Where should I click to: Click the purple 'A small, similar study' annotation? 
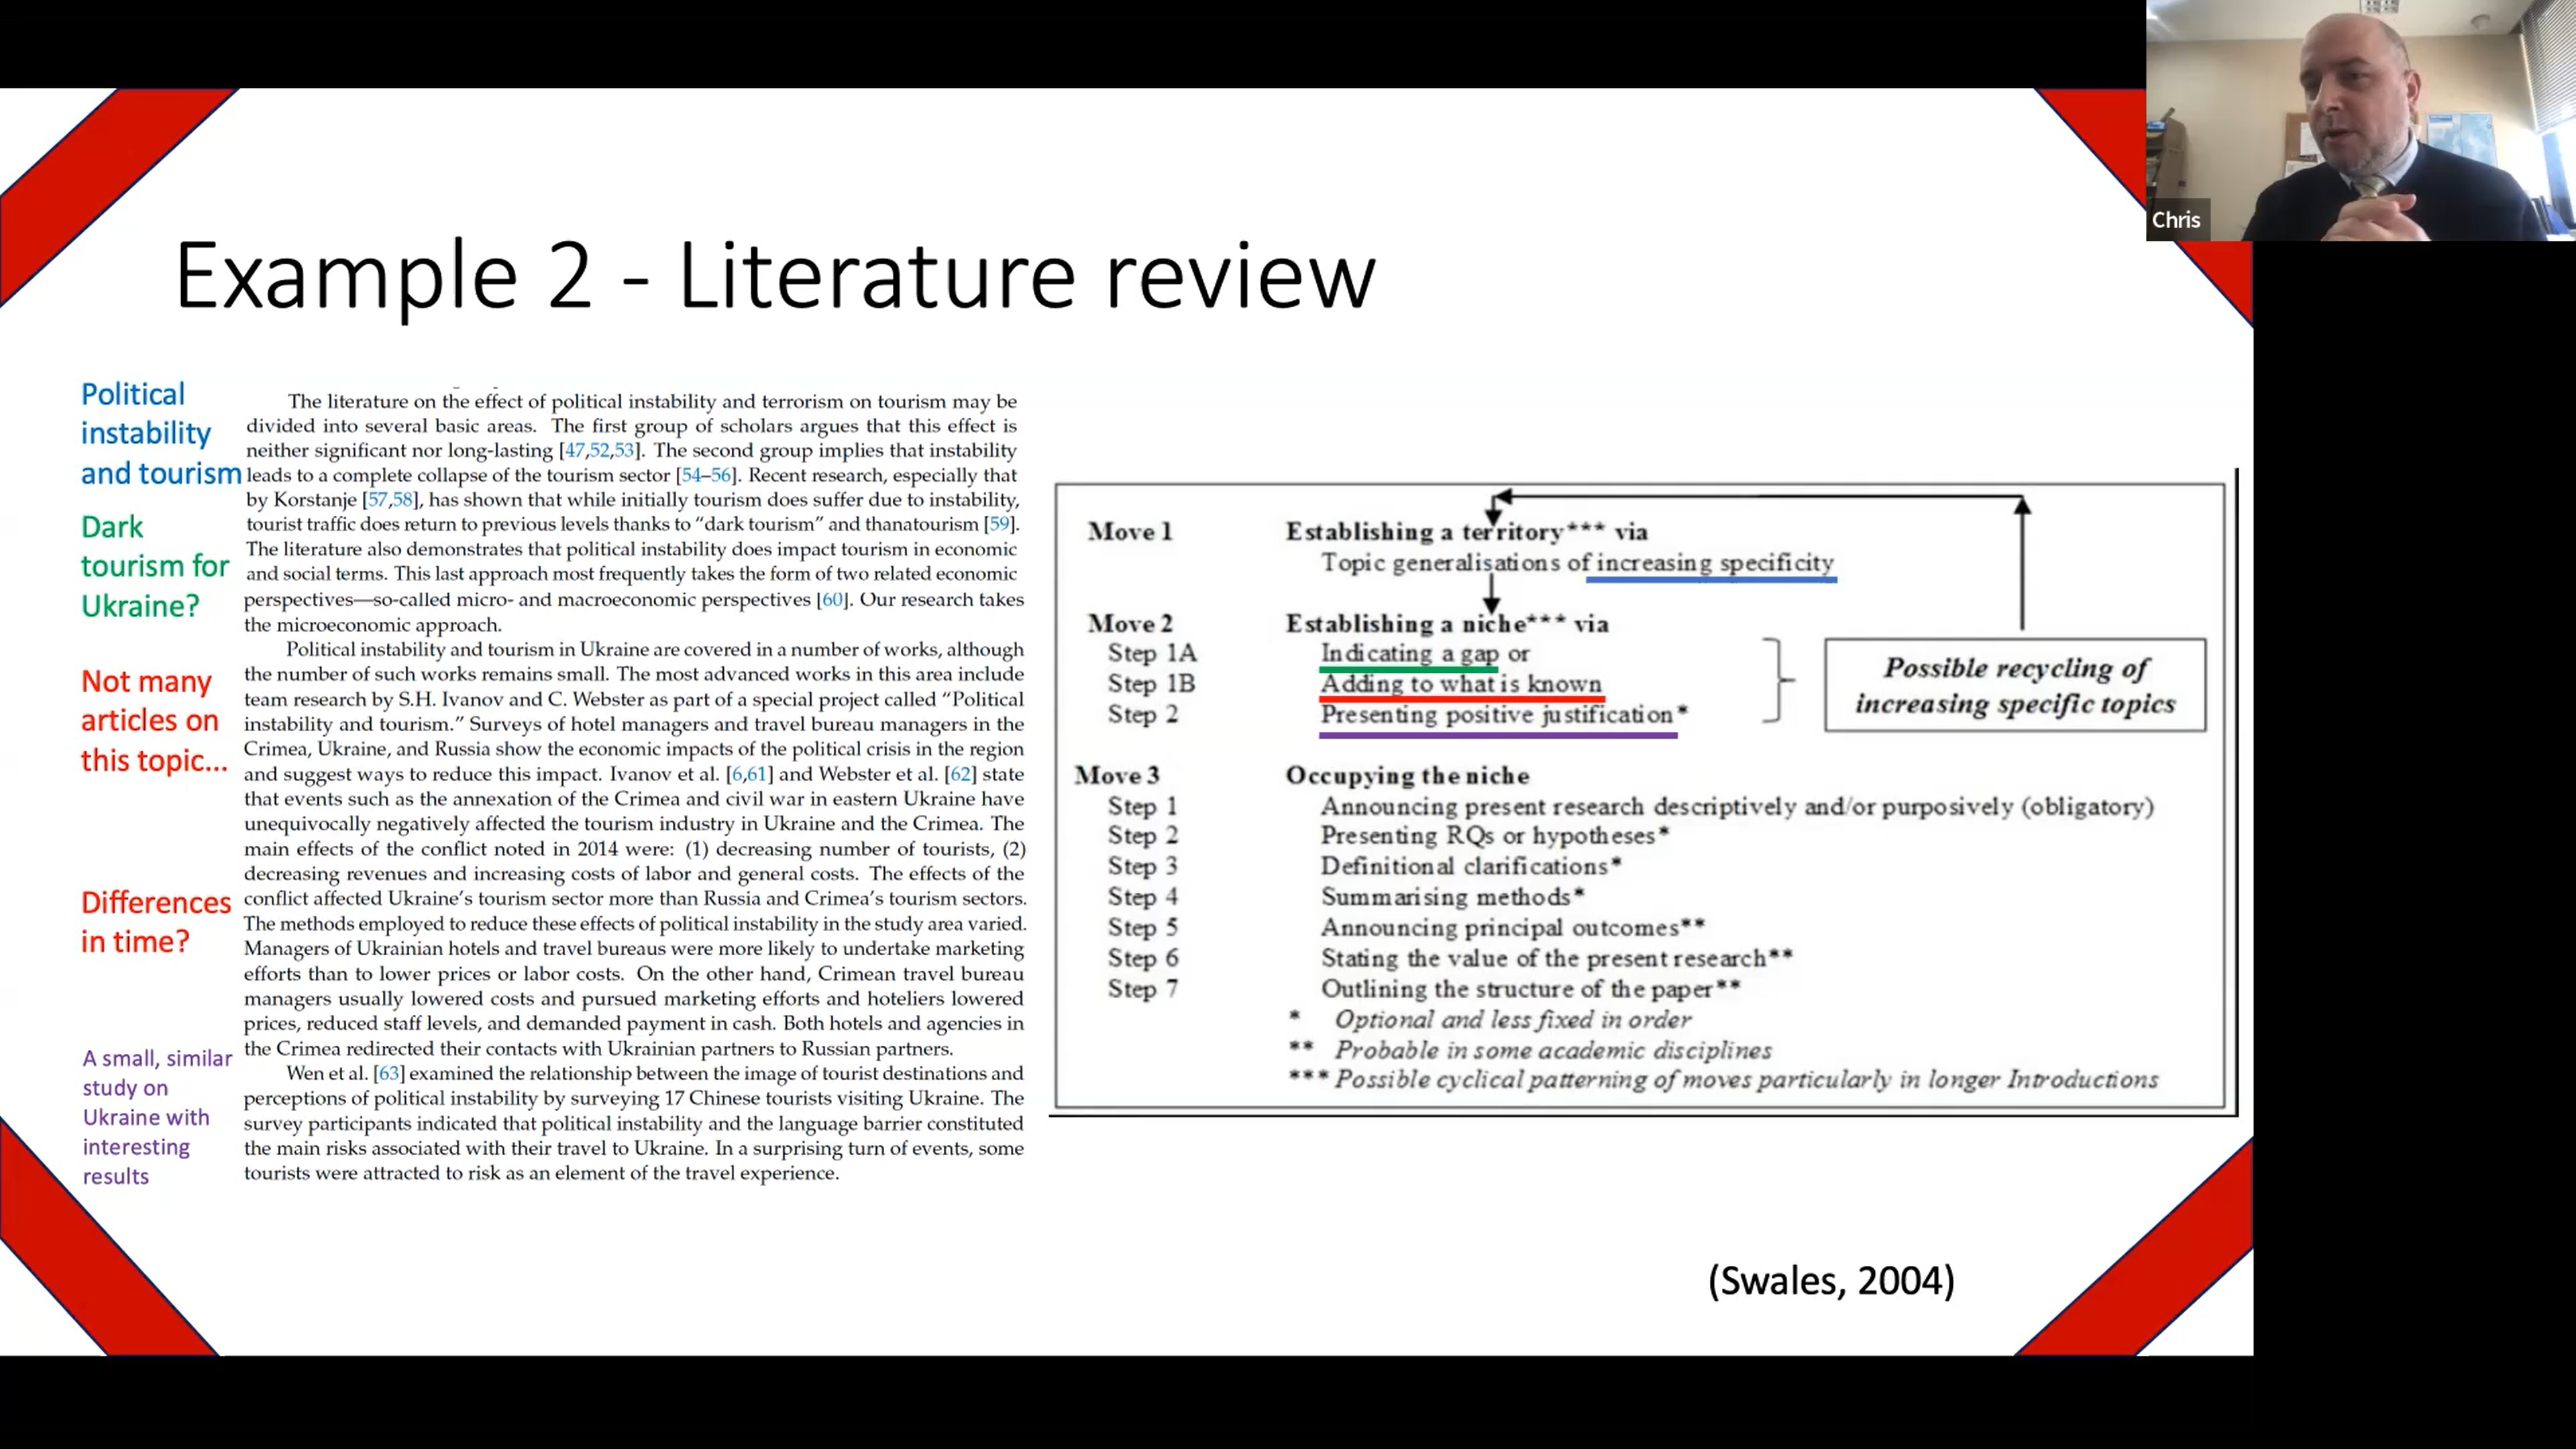coord(156,1116)
